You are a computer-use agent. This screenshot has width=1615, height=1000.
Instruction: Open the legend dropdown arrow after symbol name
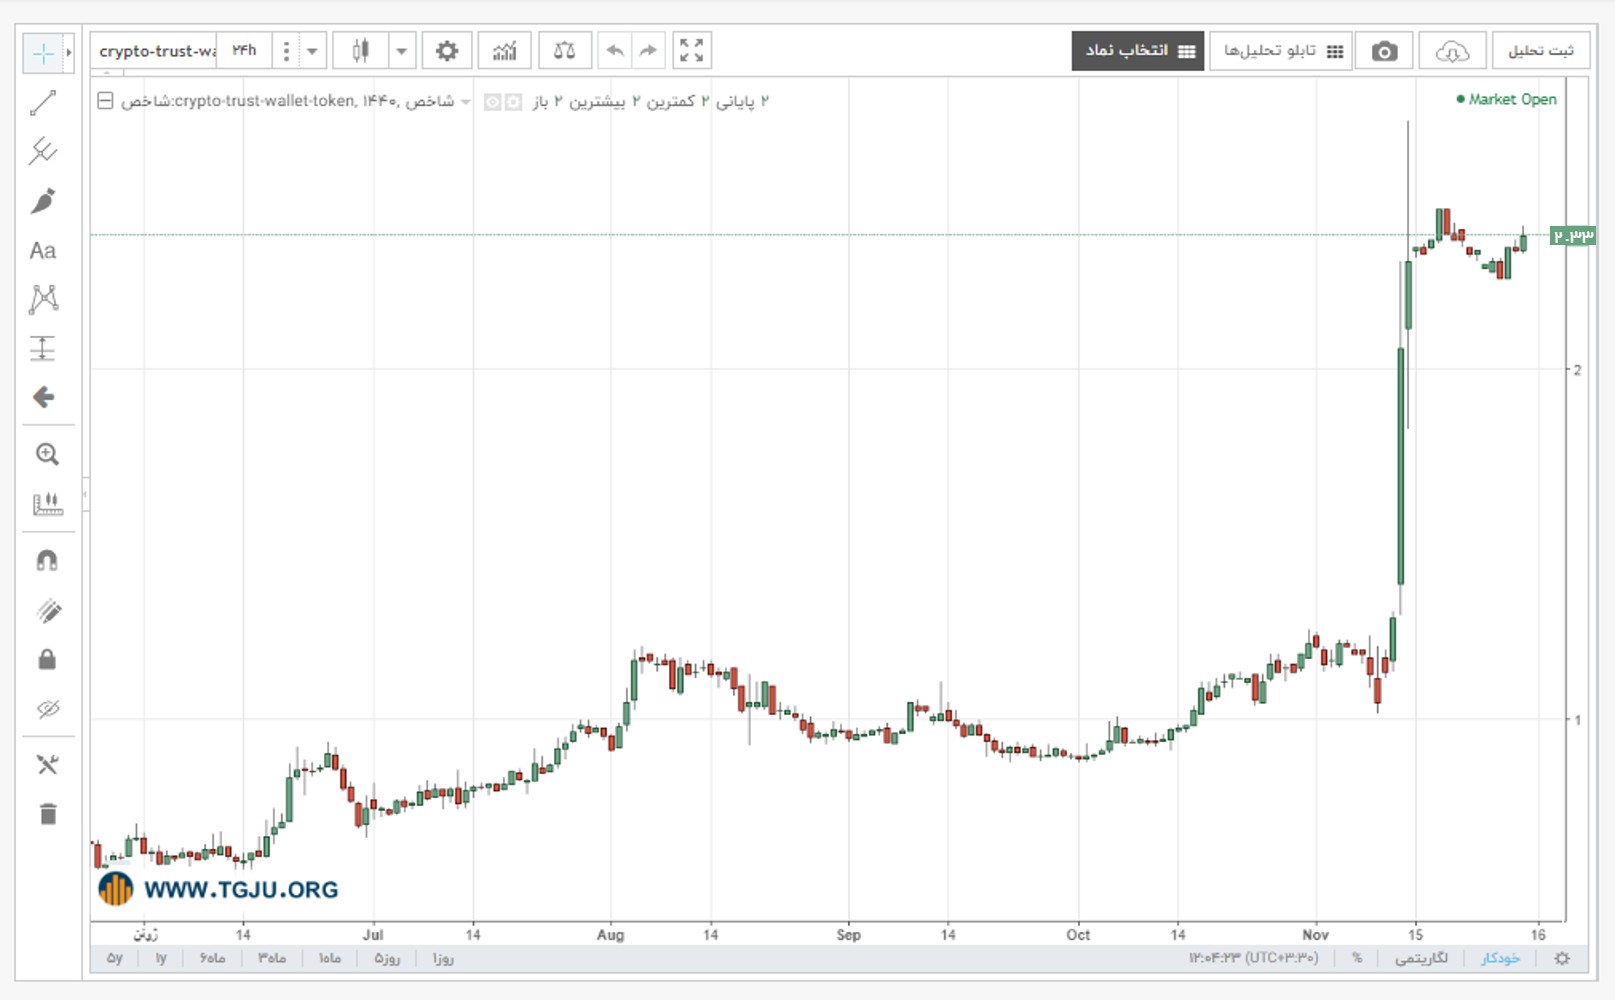point(465,102)
